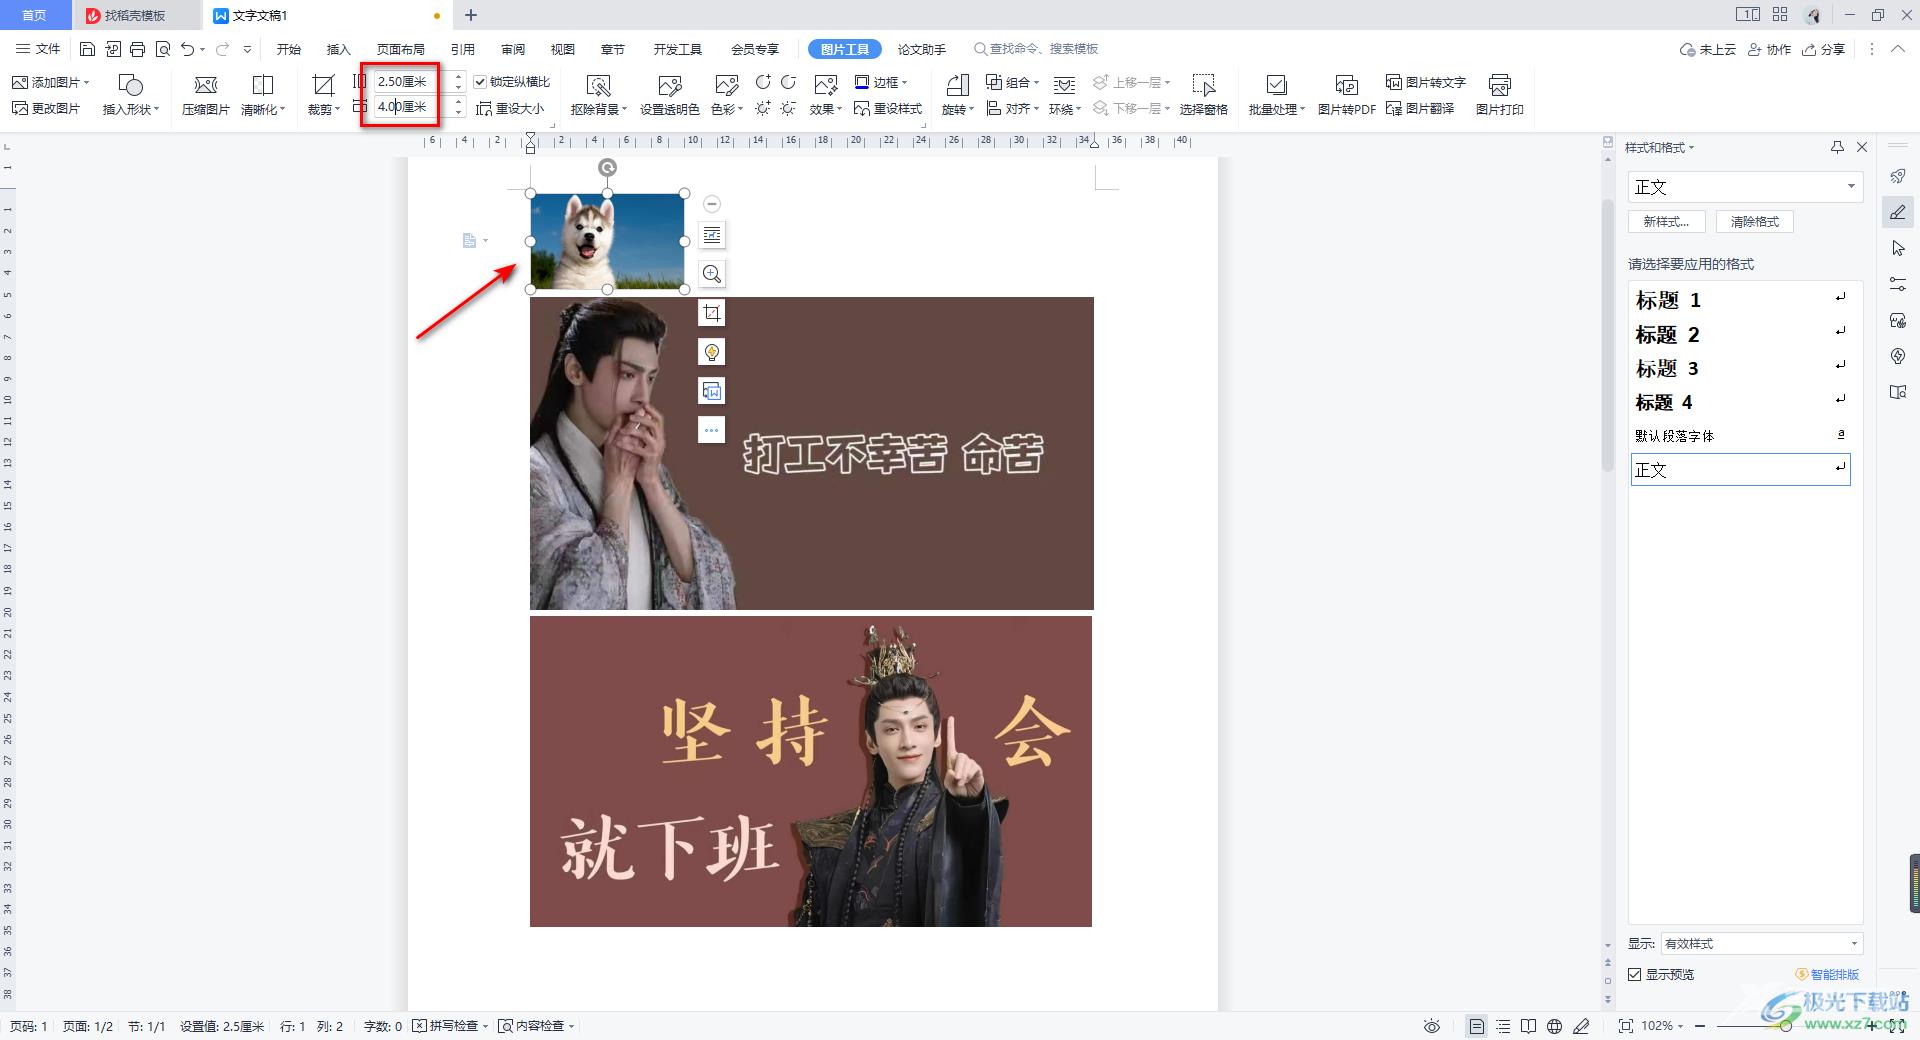Click Picture to PDF (图片转PDF) tool

pos(1346,96)
